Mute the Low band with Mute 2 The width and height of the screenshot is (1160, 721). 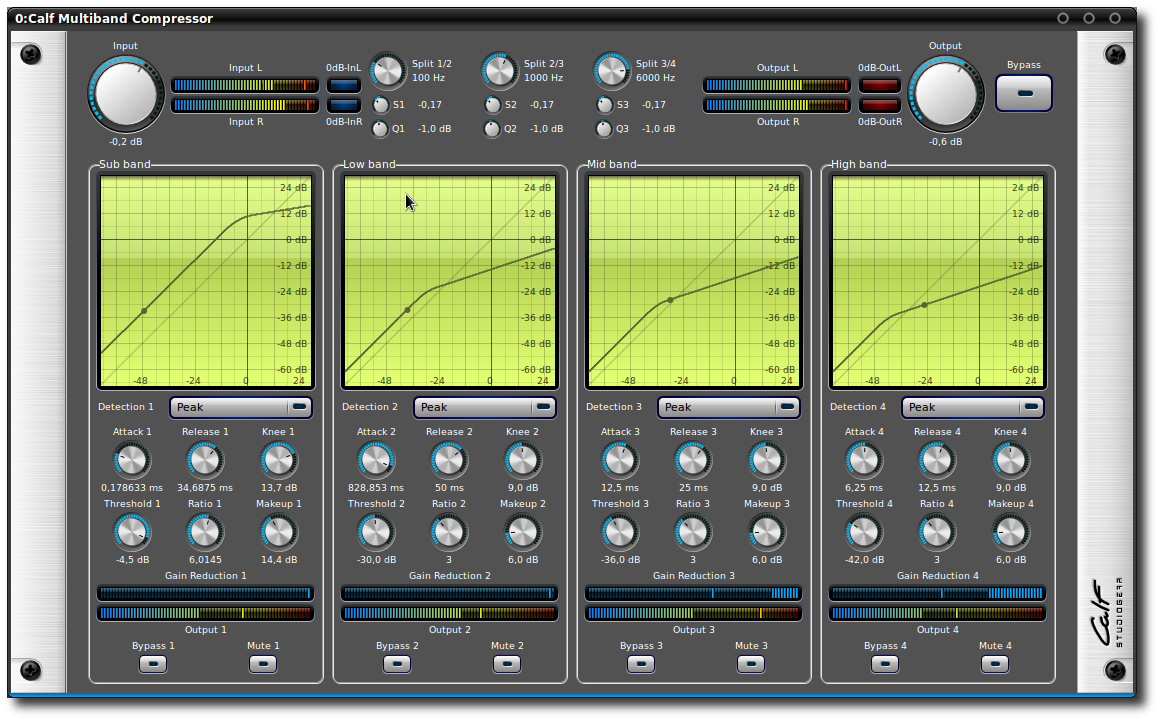506,663
